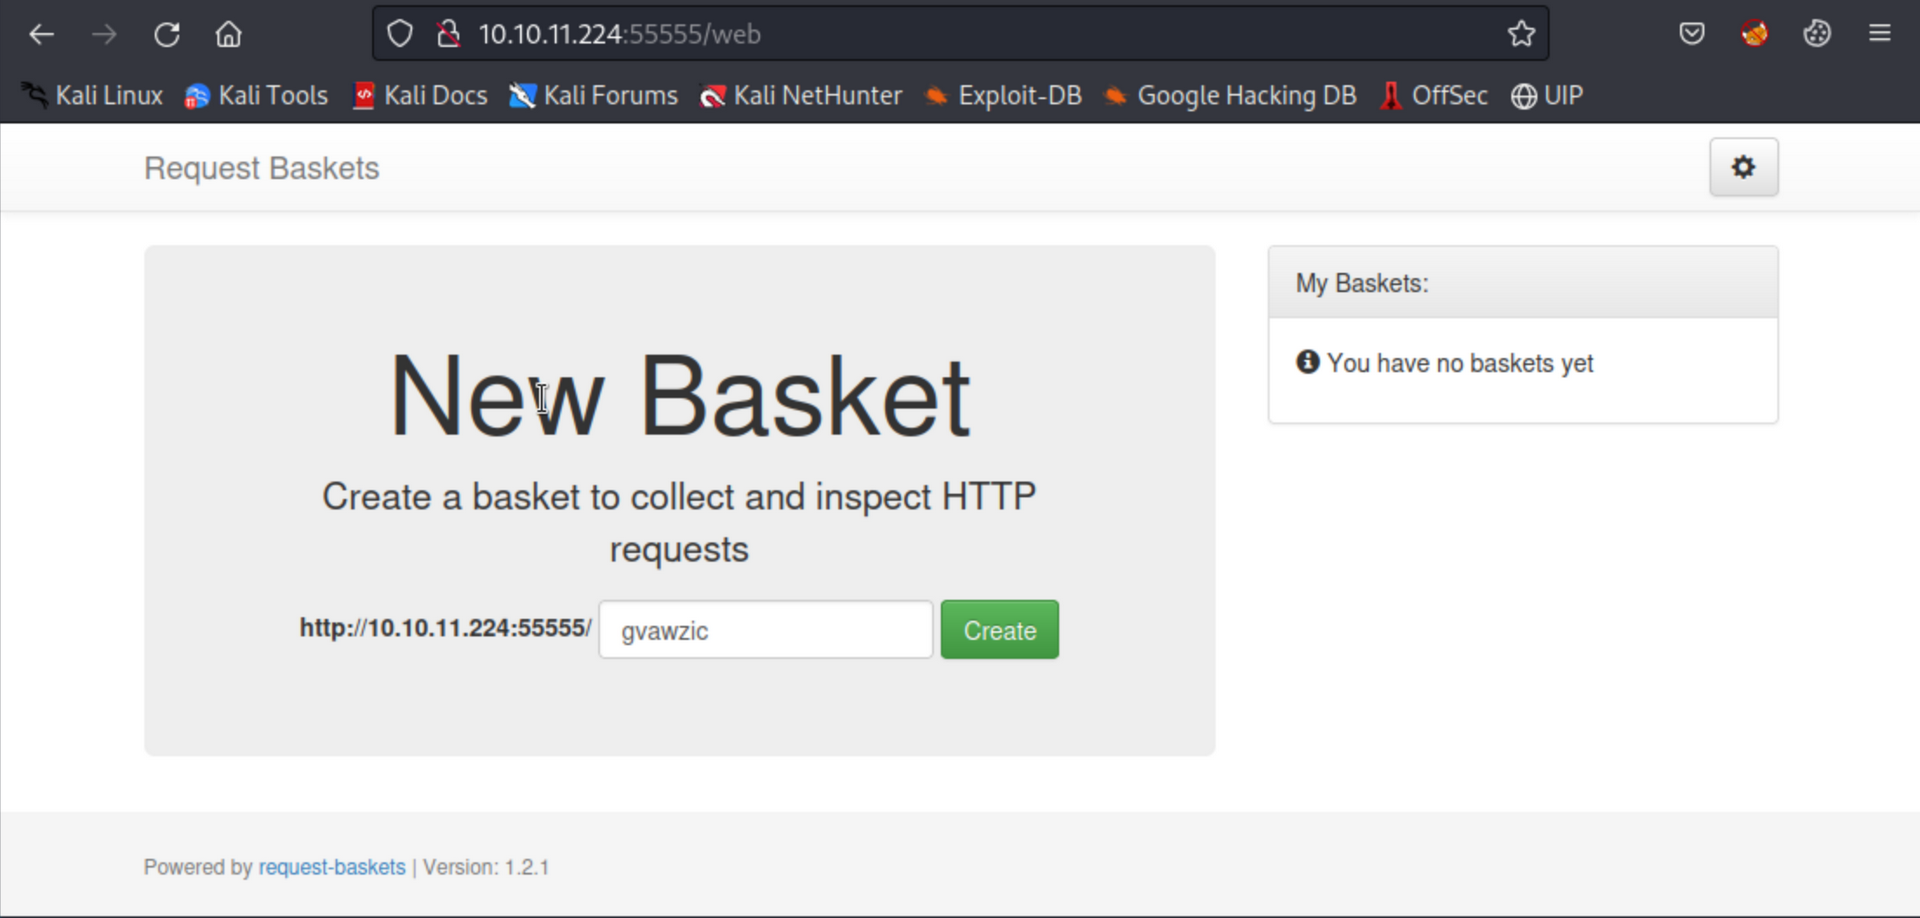The height and width of the screenshot is (918, 1920).
Task: Open the cookie extension icon
Action: click(x=1817, y=34)
